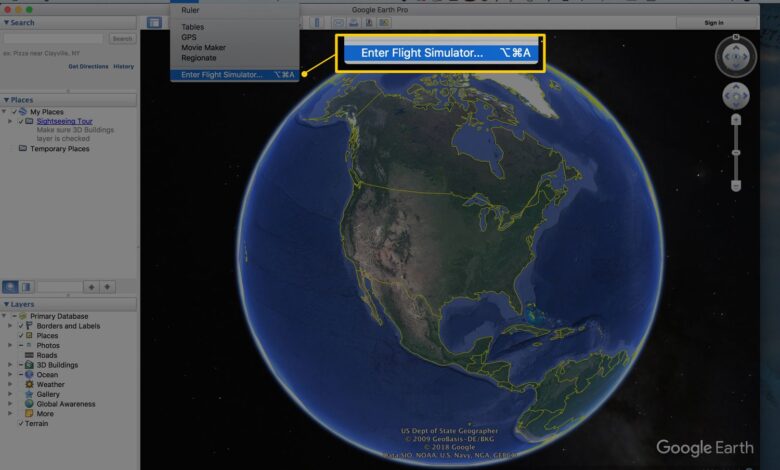Click the save image toolbar icon
The width and height of the screenshot is (780, 470).
tap(369, 22)
